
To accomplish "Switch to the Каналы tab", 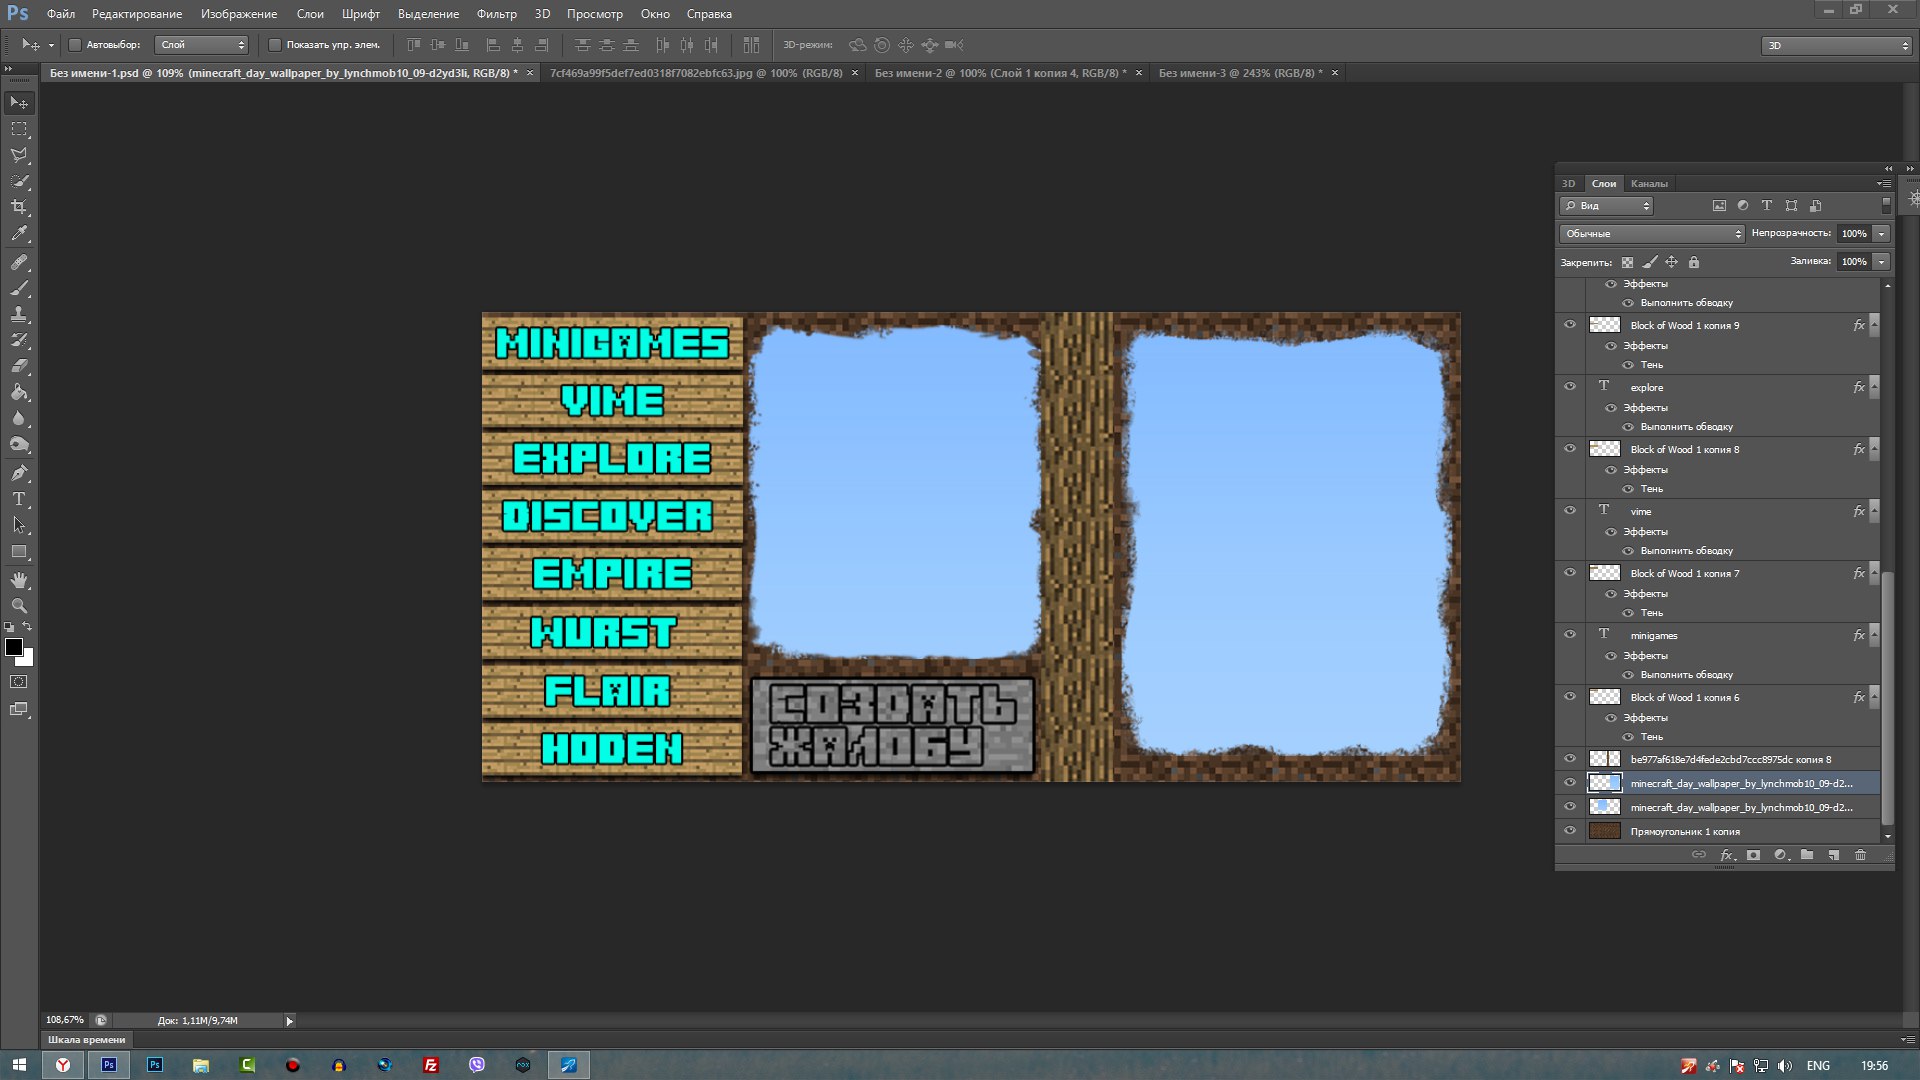I will [x=1649, y=184].
